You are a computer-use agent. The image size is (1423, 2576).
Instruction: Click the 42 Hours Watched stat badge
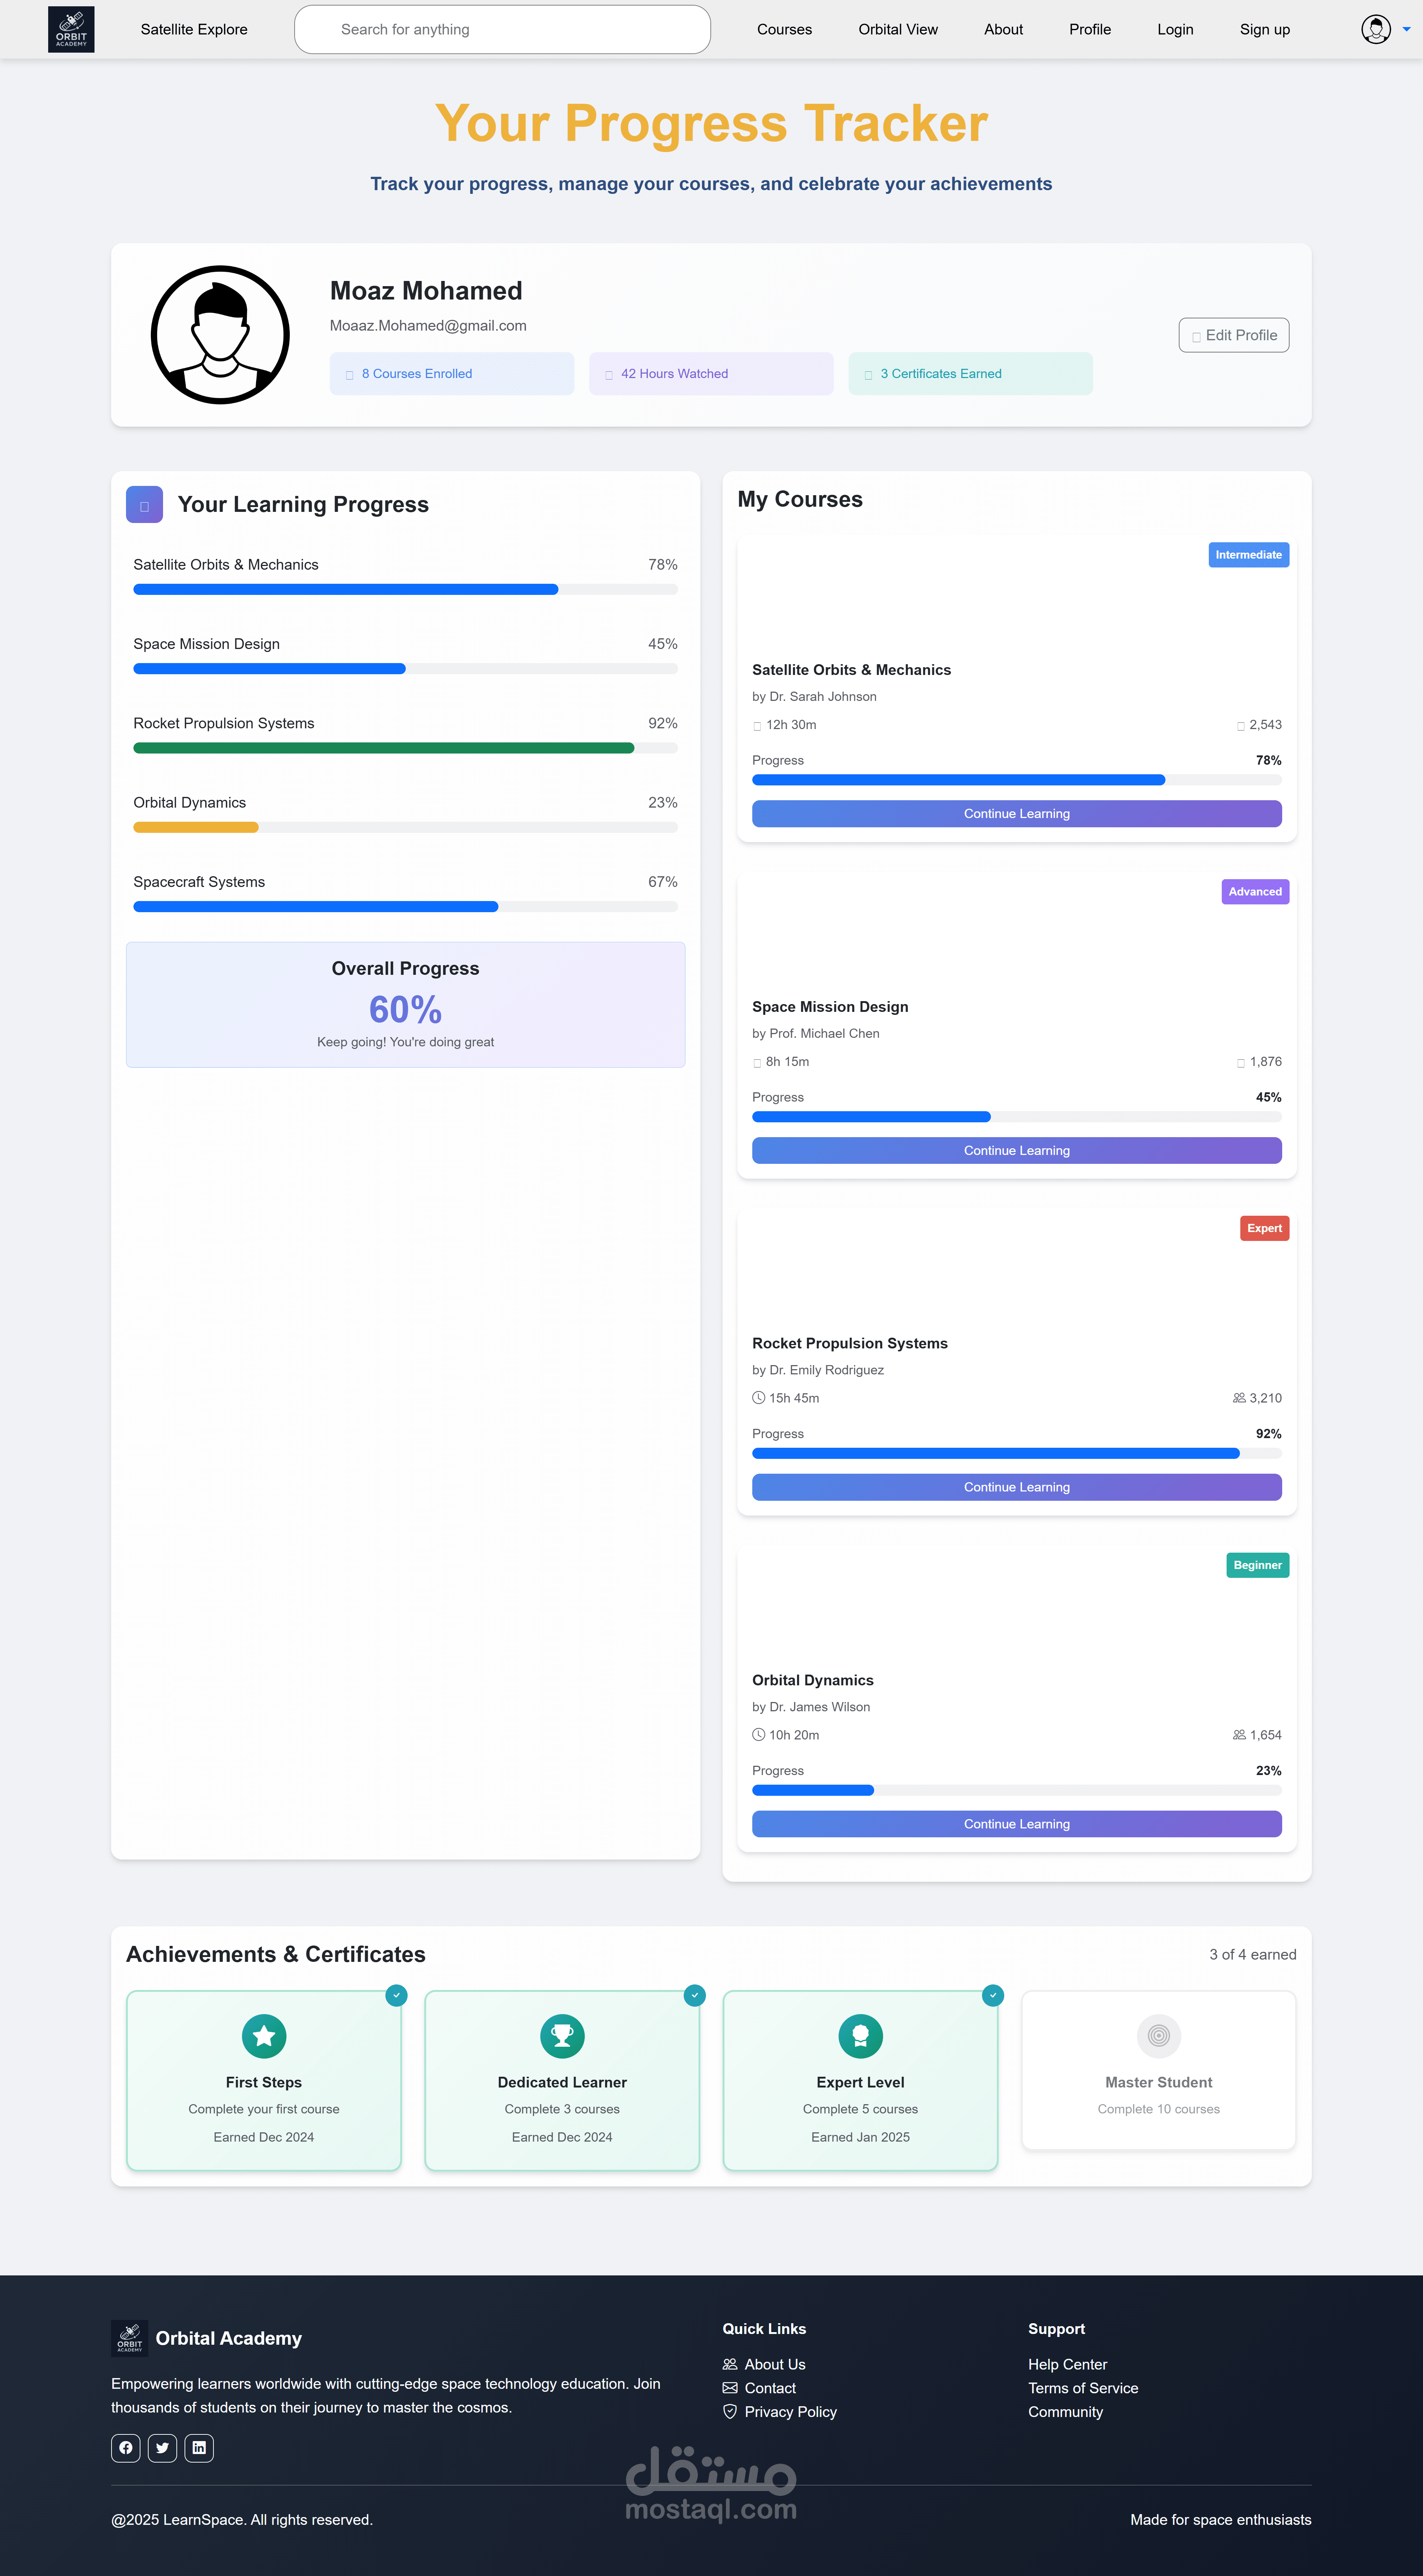(711, 374)
